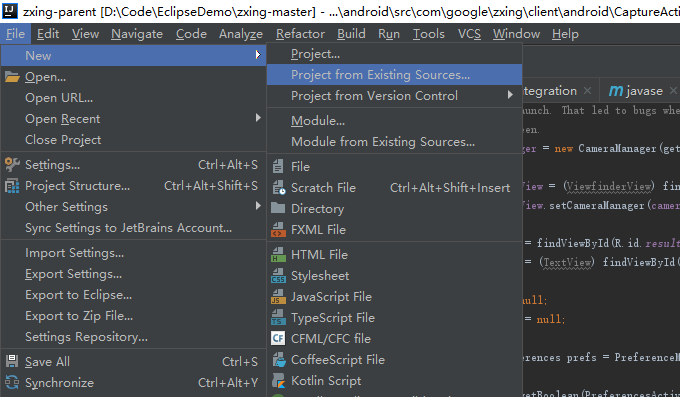Open the Edit menu
680x397 pixels.
pyautogui.click(x=48, y=34)
